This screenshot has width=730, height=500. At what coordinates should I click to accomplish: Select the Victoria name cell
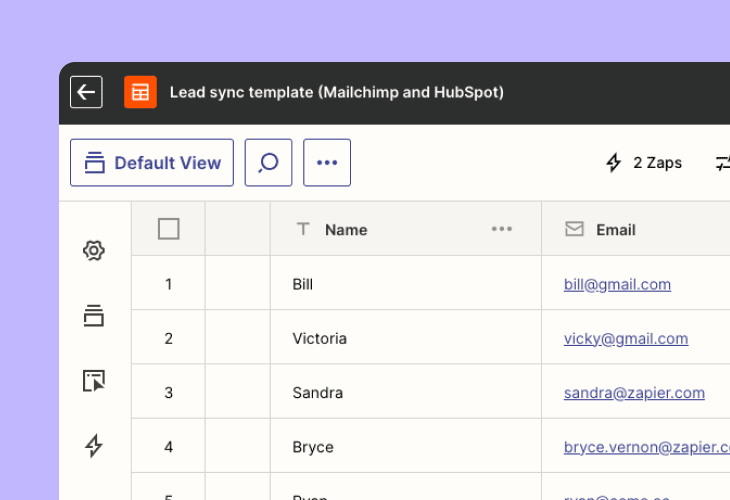click(x=406, y=337)
